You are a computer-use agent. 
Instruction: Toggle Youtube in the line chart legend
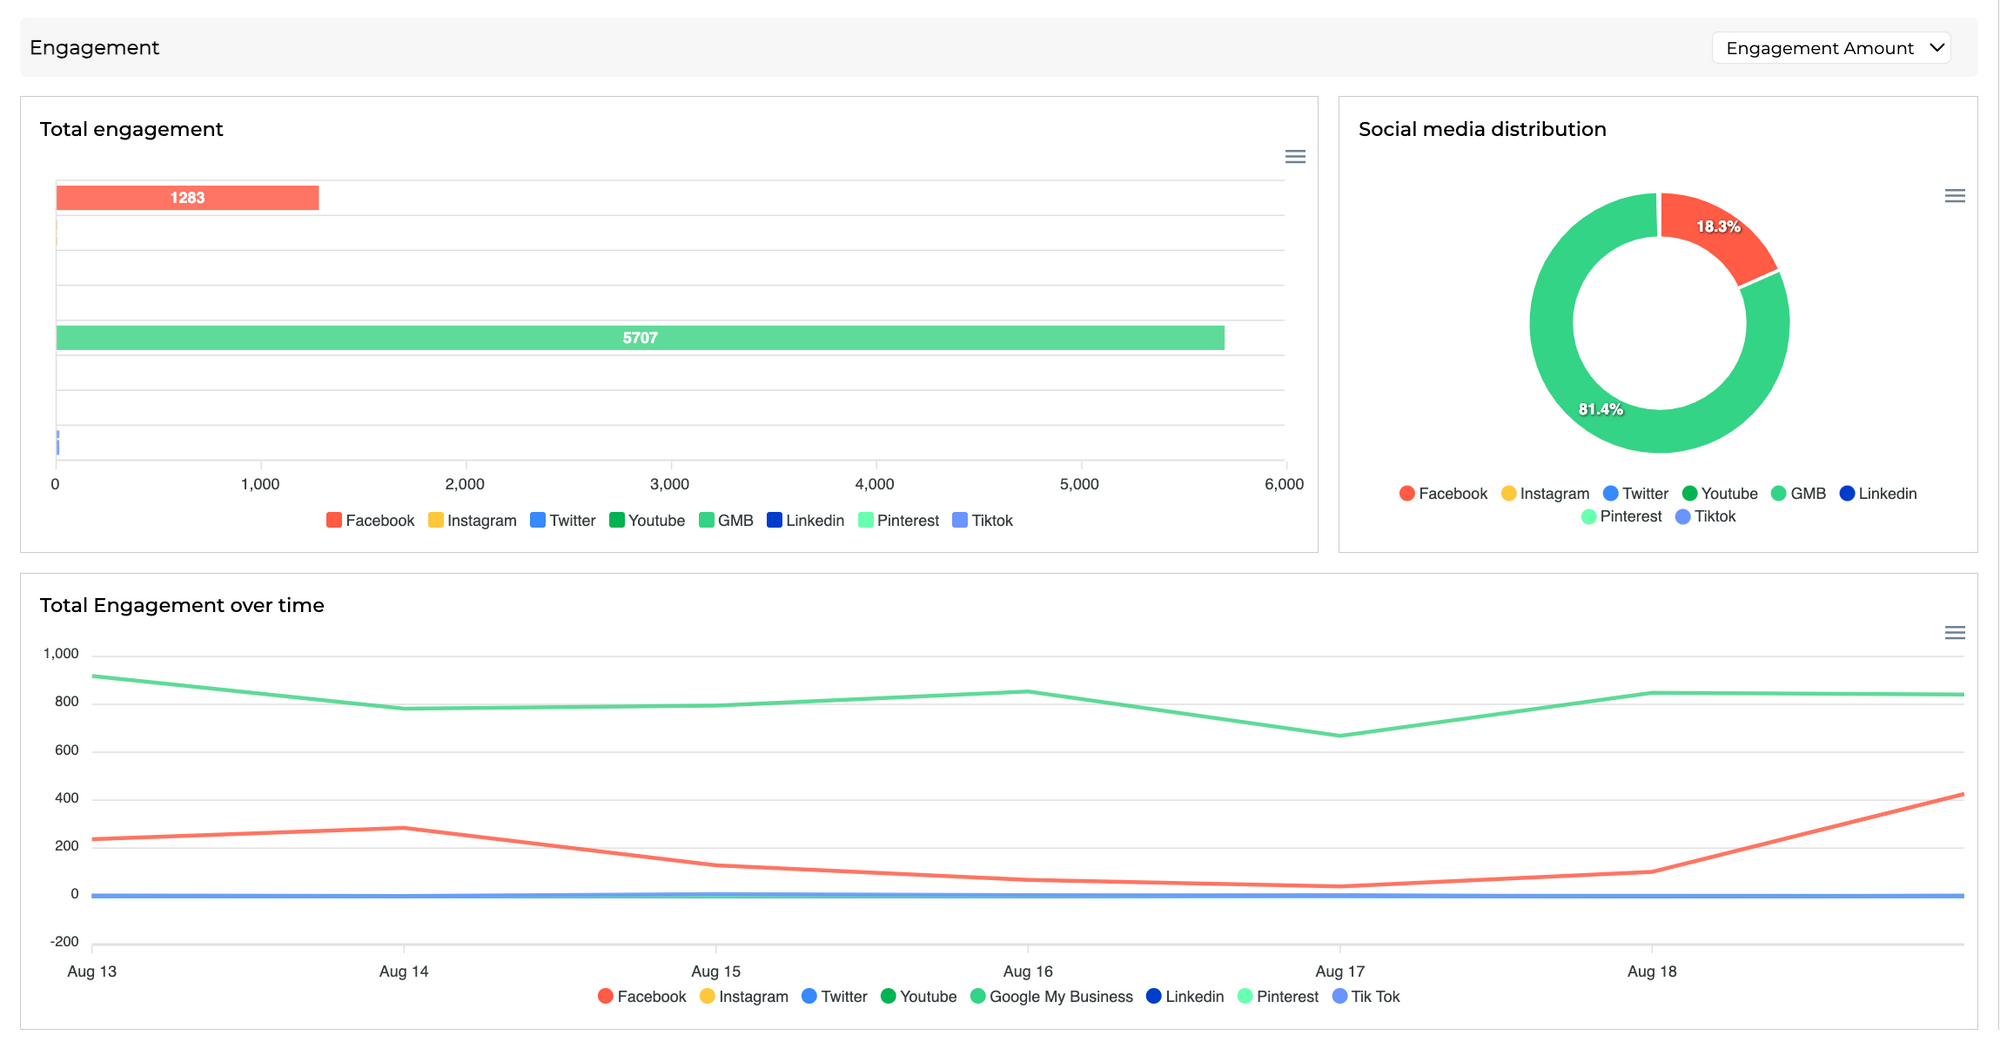pos(918,997)
